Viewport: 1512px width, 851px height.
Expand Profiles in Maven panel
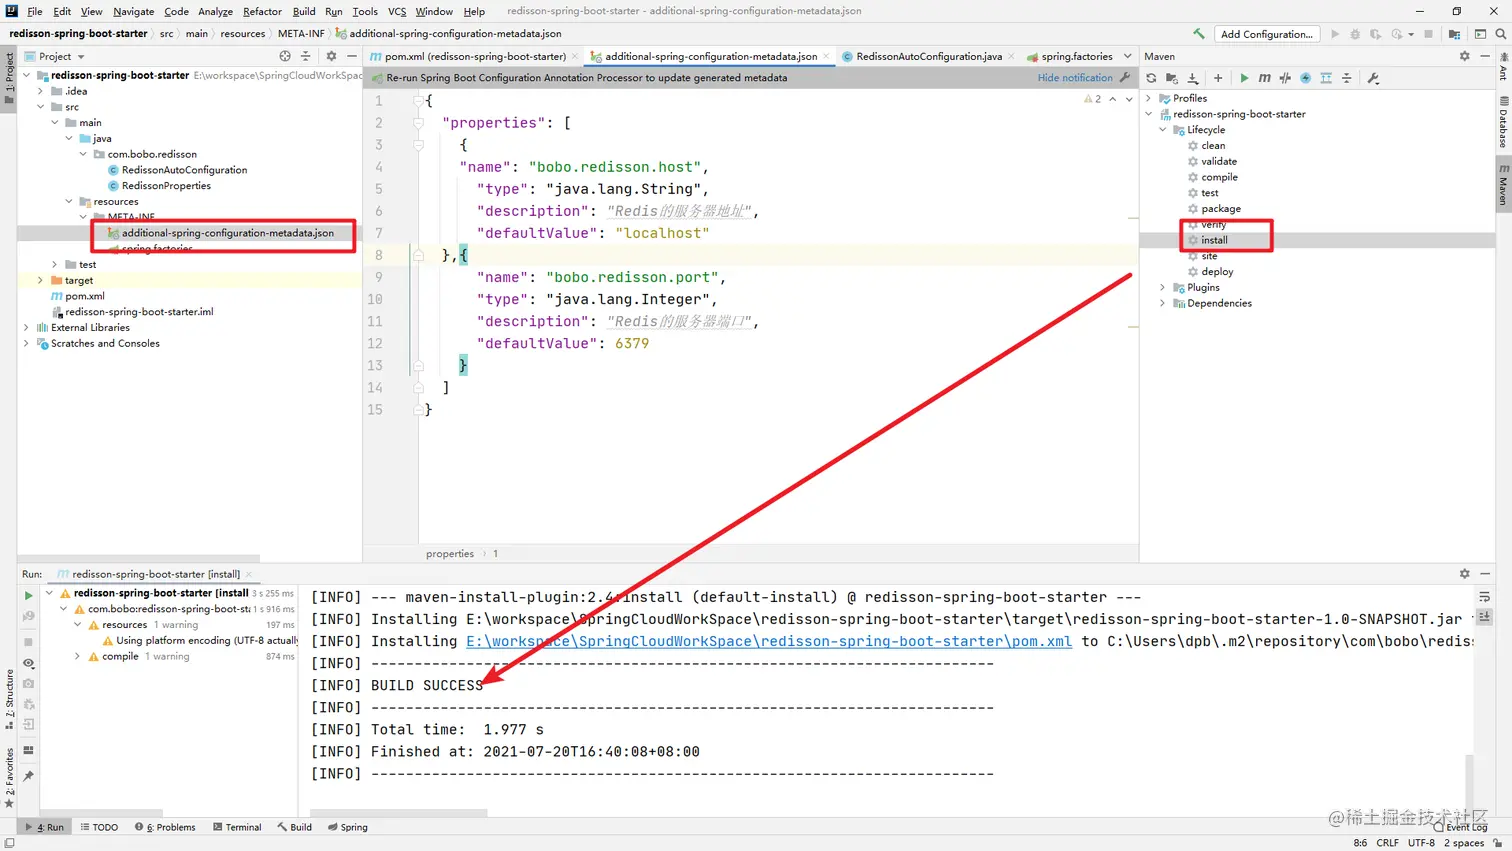[1149, 98]
